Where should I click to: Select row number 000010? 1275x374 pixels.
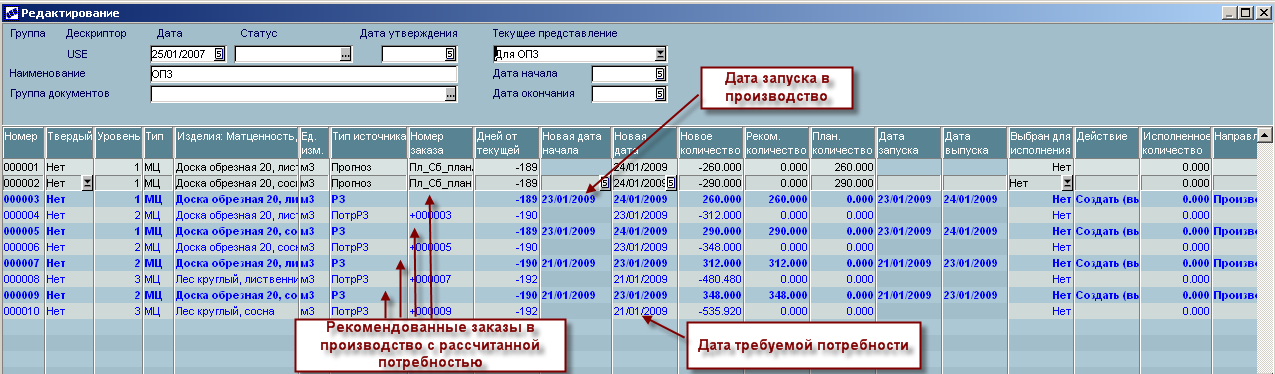22,311
